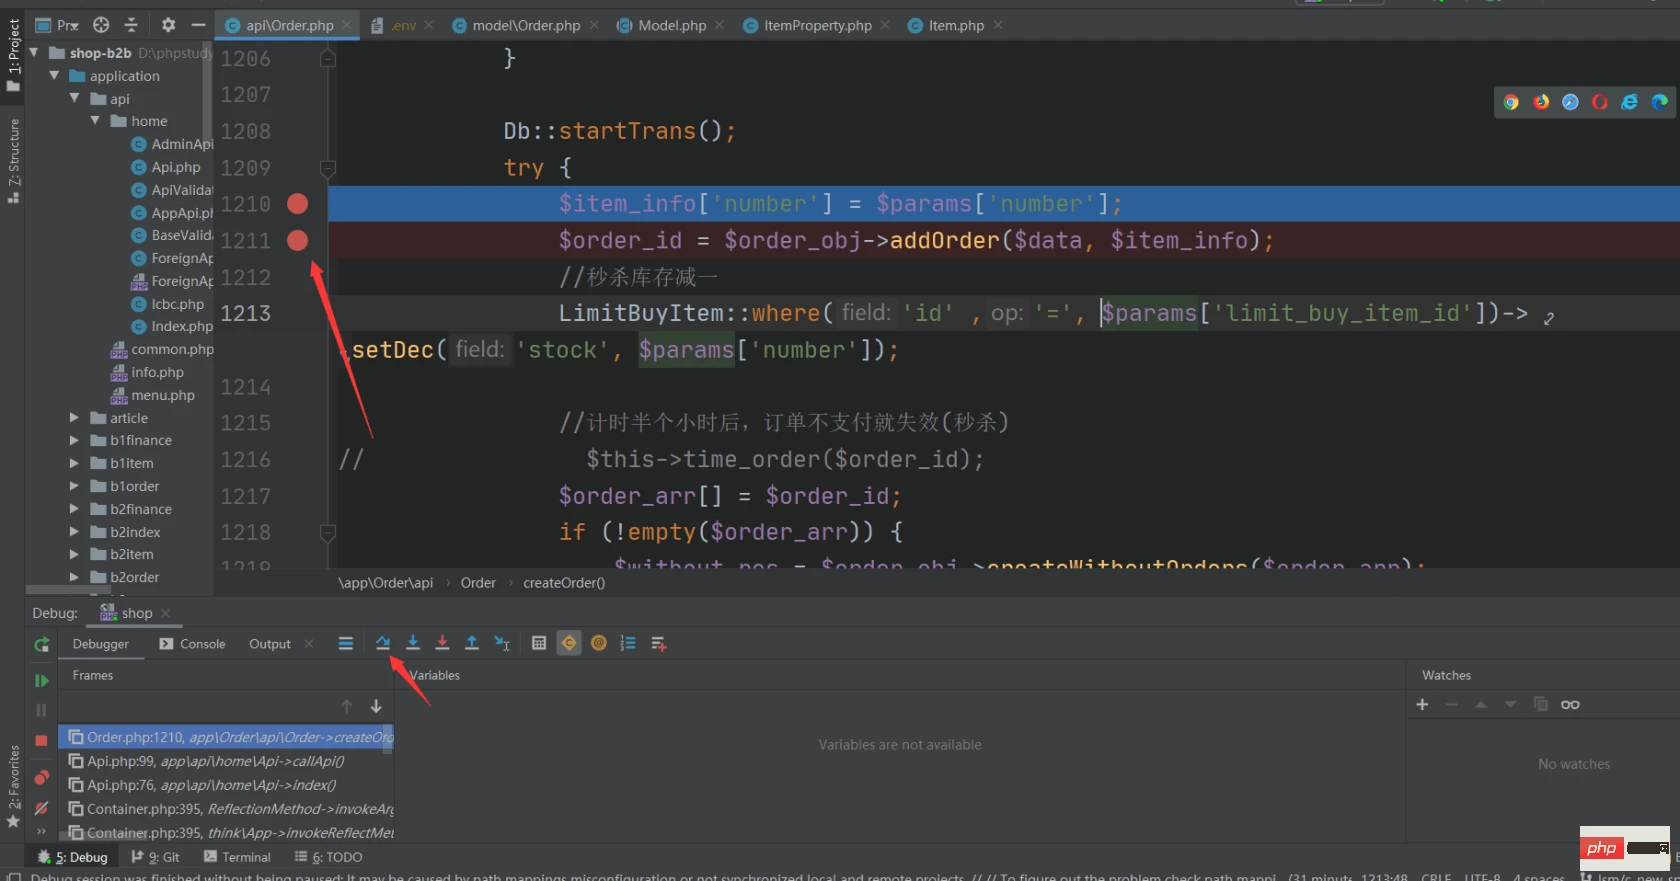Screen dimensions: 1680x881
Task: Click the Rerun shop debug icon
Action: point(41,645)
